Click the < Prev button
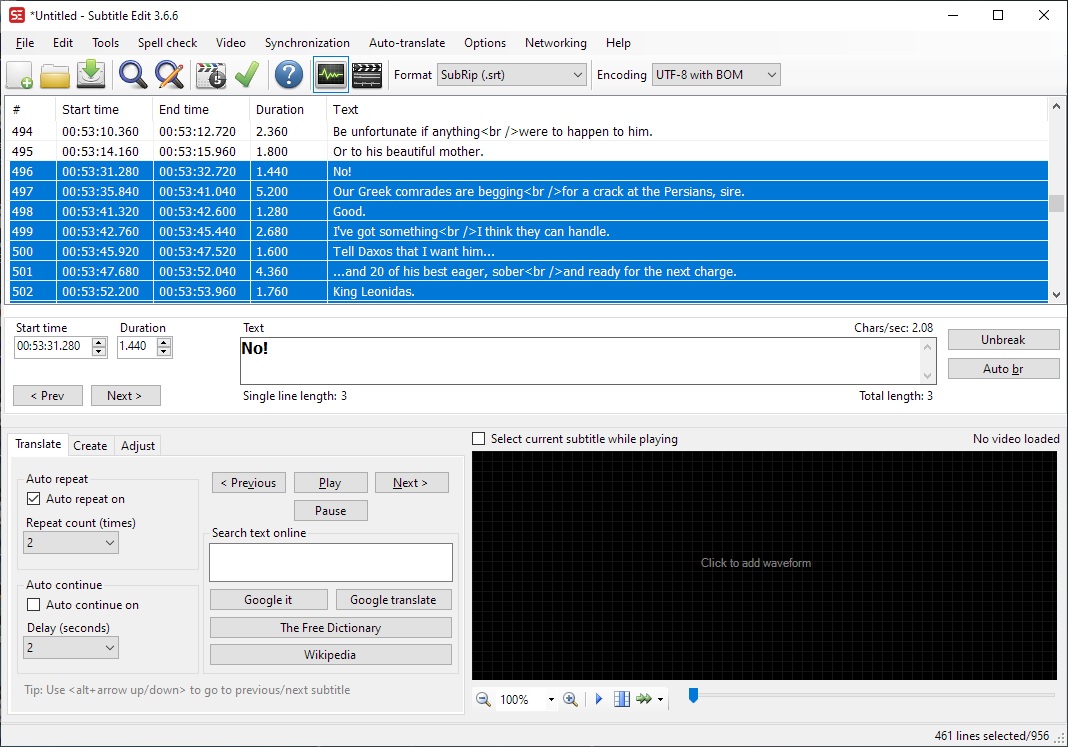The image size is (1068, 747). (48, 396)
